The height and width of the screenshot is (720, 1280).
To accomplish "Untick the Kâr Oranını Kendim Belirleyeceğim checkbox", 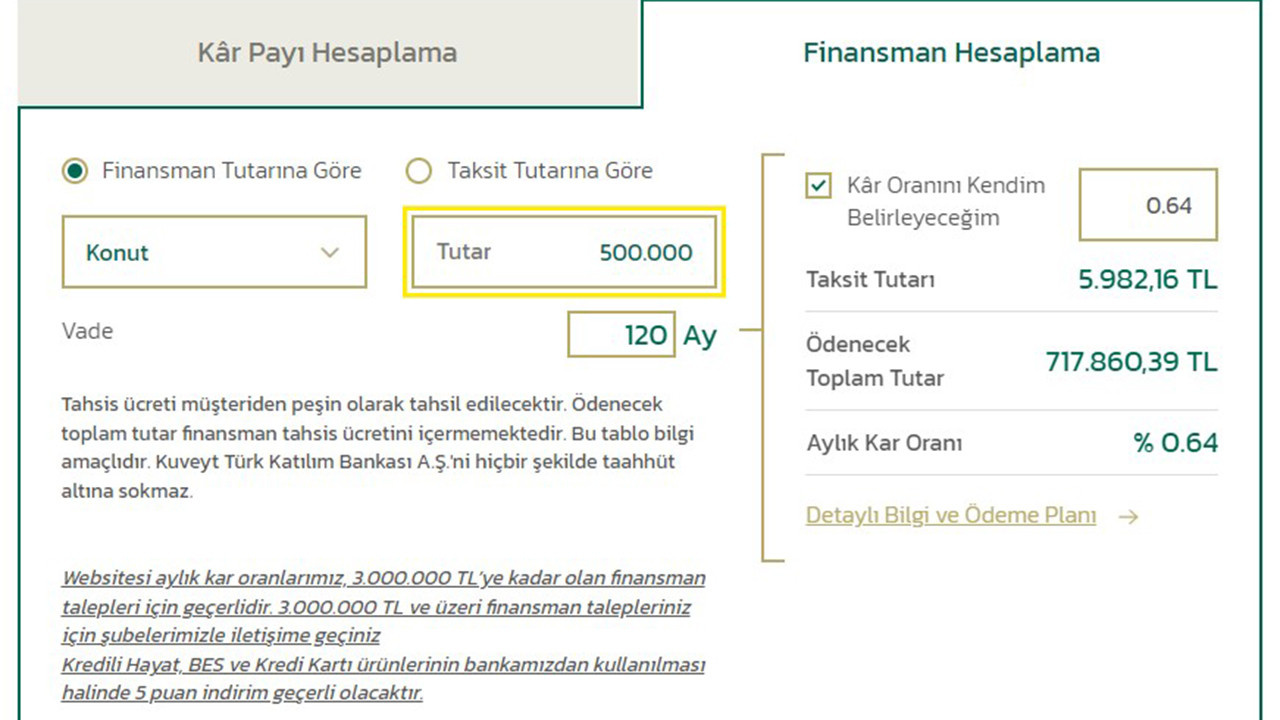I will point(818,186).
